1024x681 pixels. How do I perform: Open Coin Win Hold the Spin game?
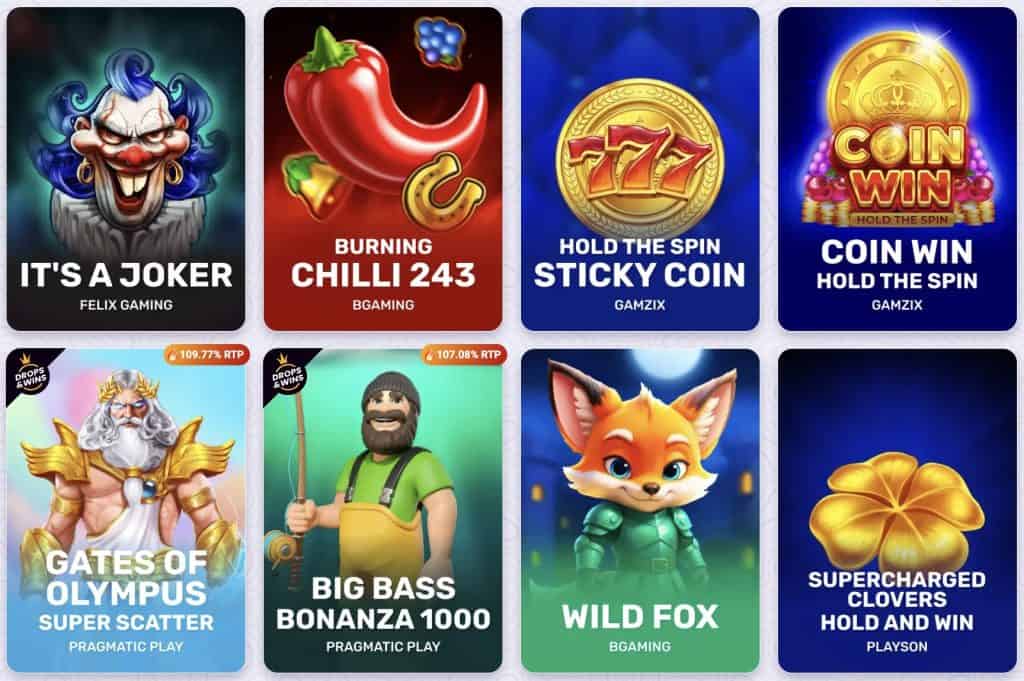click(897, 169)
